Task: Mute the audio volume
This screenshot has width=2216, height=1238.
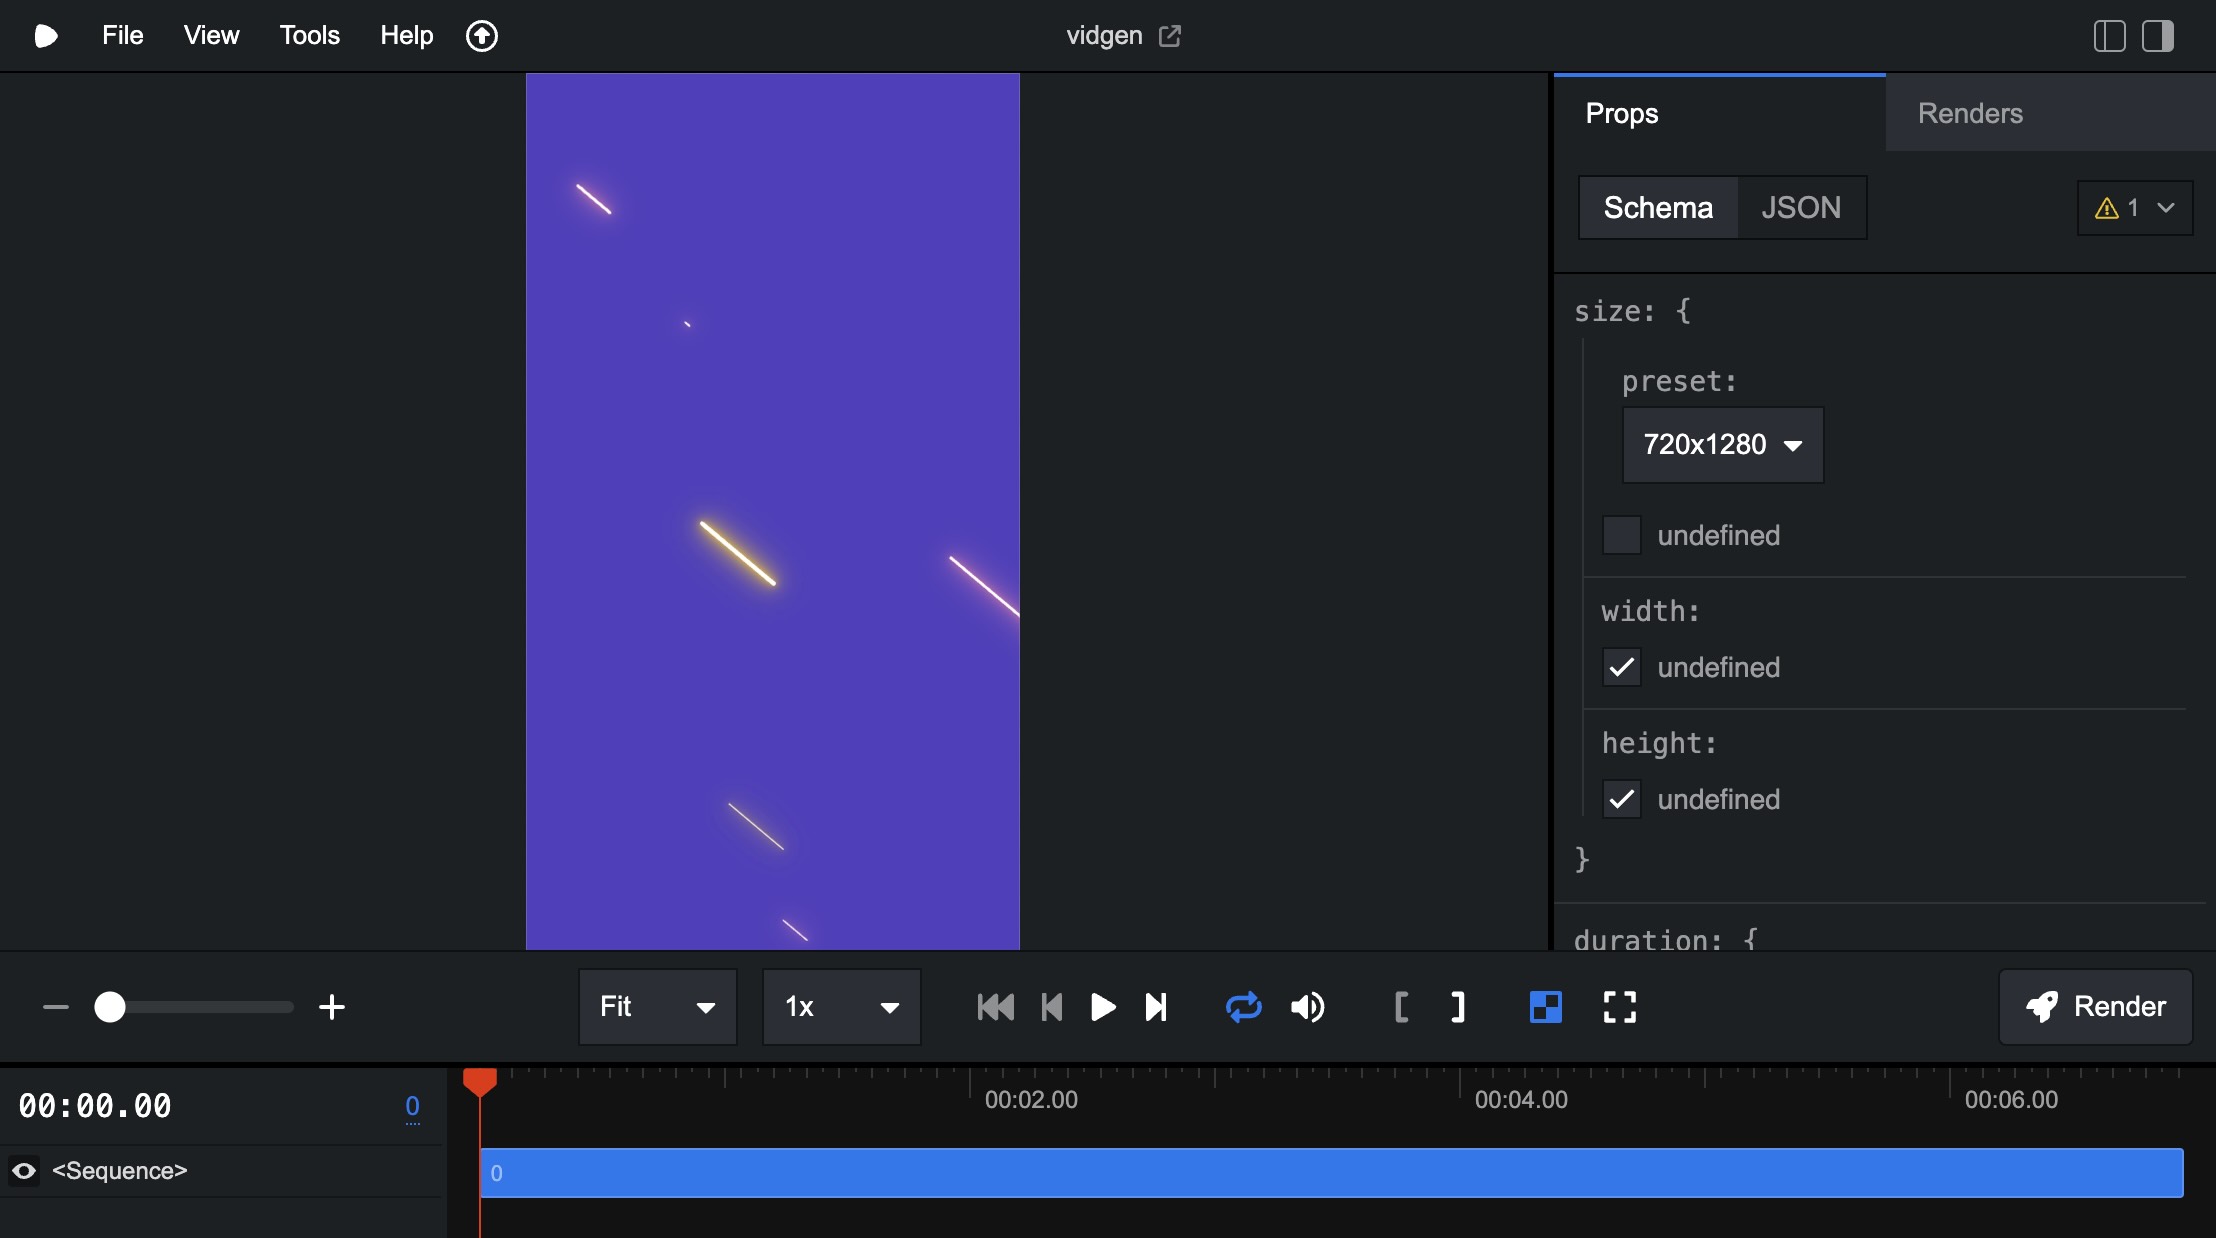Action: click(x=1308, y=1007)
